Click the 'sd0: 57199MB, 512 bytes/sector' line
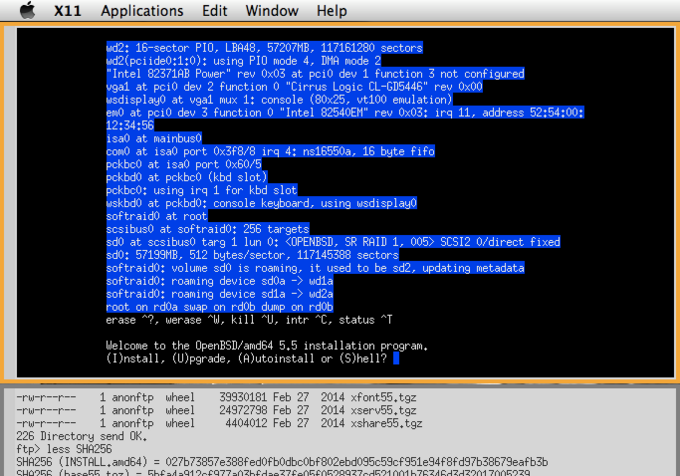 pos(252,255)
